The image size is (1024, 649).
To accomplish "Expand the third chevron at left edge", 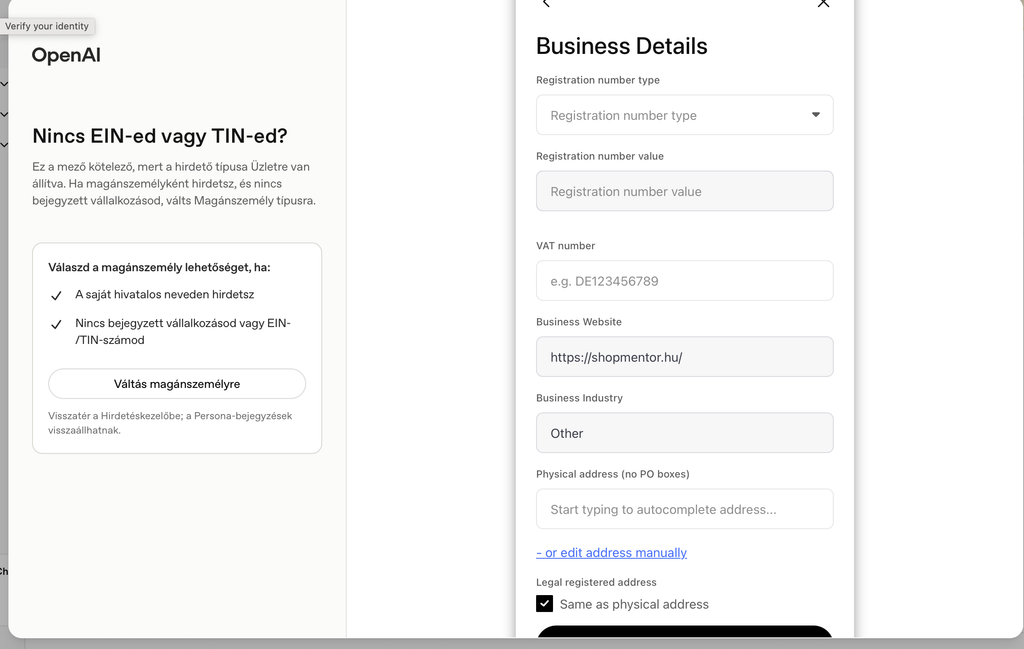I will click(4, 144).
